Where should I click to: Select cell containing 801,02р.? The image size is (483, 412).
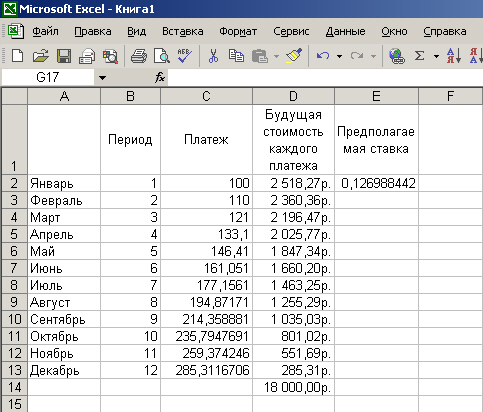click(x=293, y=336)
